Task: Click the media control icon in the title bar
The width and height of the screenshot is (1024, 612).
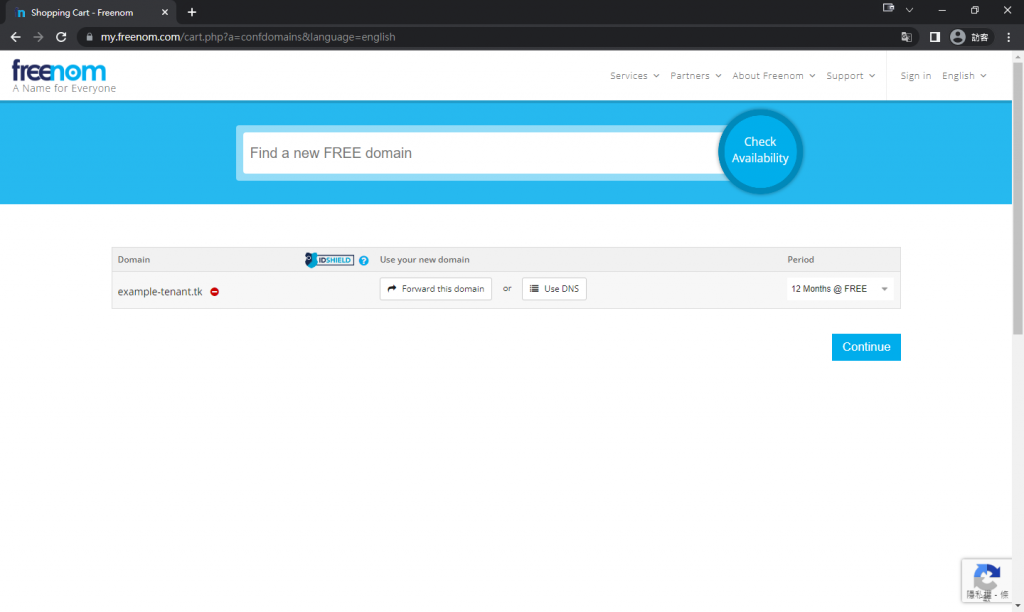Action: pyautogui.click(x=888, y=8)
